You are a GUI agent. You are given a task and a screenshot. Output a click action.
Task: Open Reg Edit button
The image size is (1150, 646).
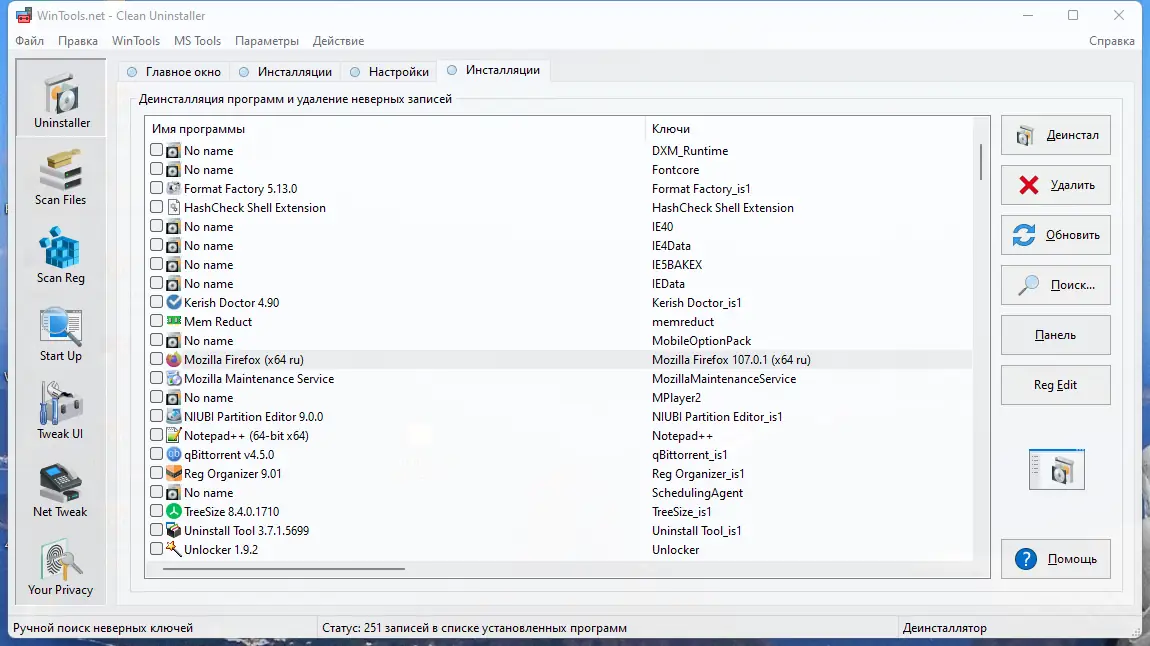tap(1055, 385)
